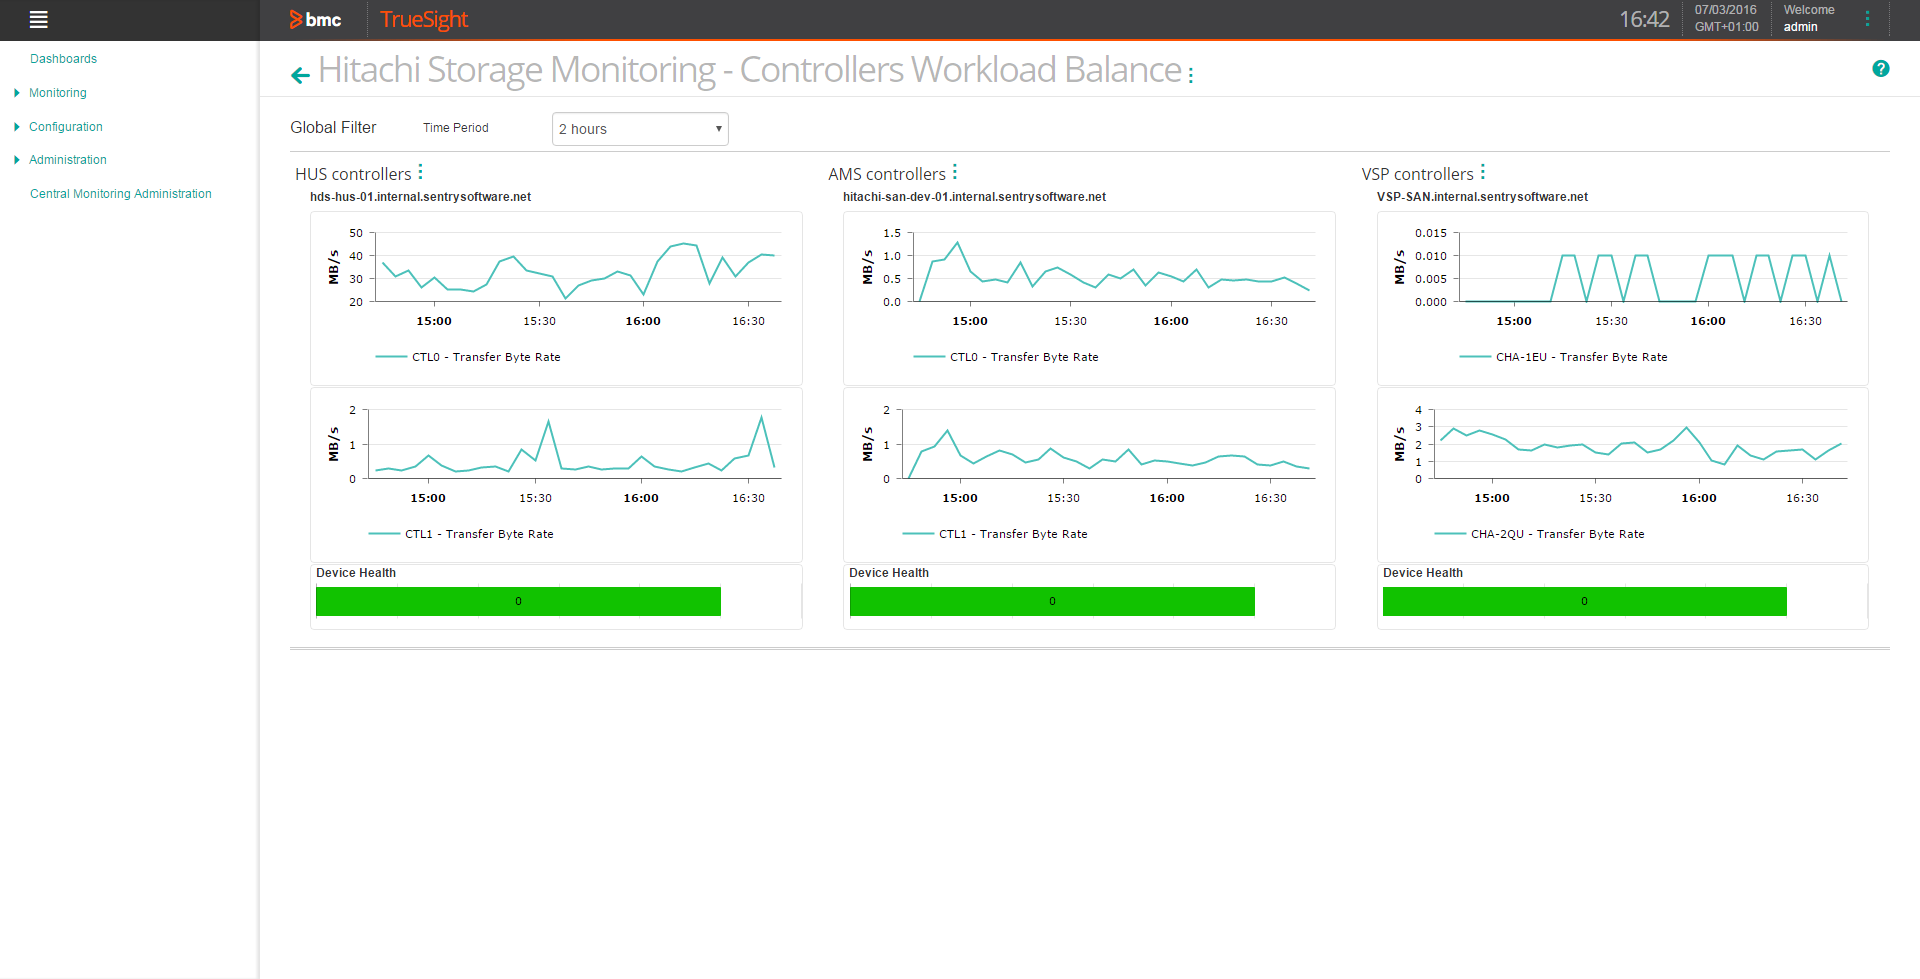Screen dimensions: 1920x979
Task: Toggle CTL1 Transfer Byte Rate legend in HUS chart
Action: (x=461, y=534)
